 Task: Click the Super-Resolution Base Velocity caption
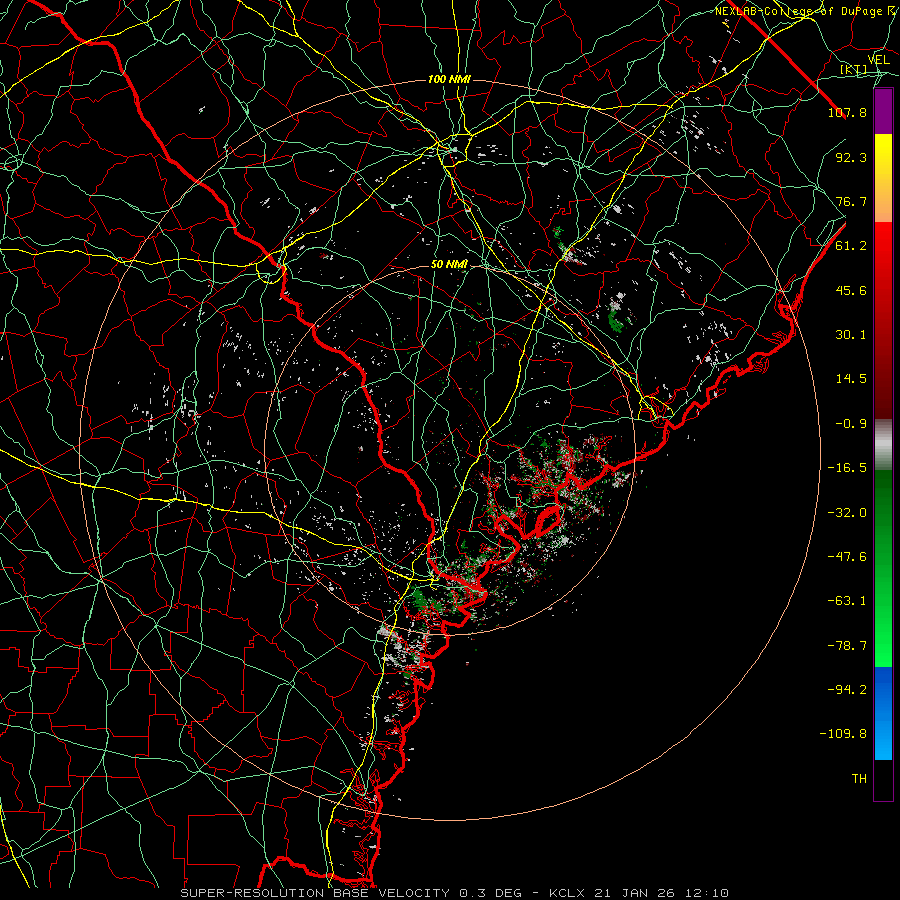455,893
